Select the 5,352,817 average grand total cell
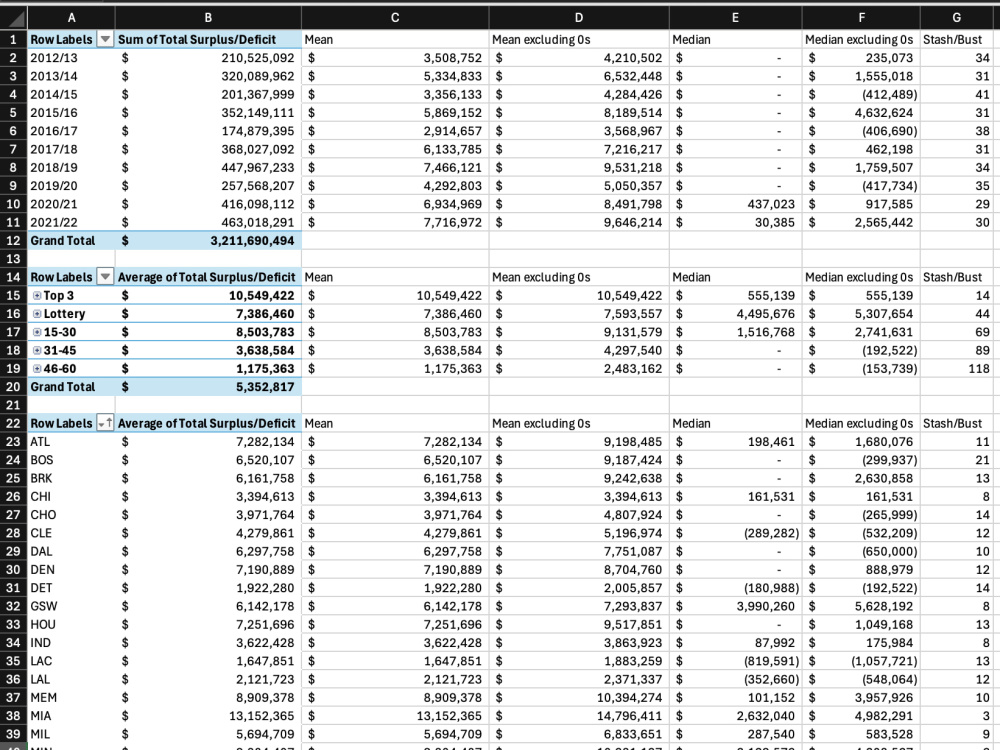 (208, 386)
